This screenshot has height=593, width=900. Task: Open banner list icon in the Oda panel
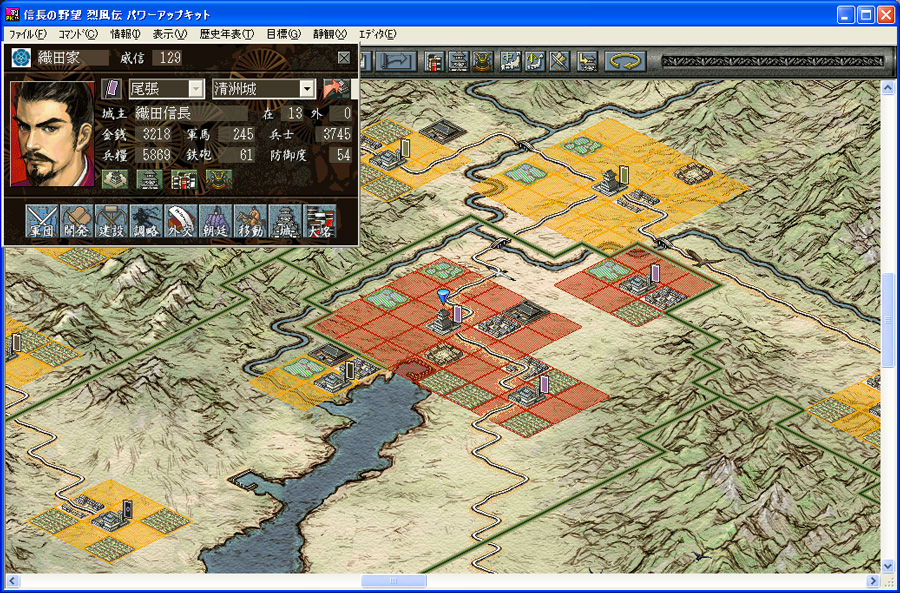(184, 179)
